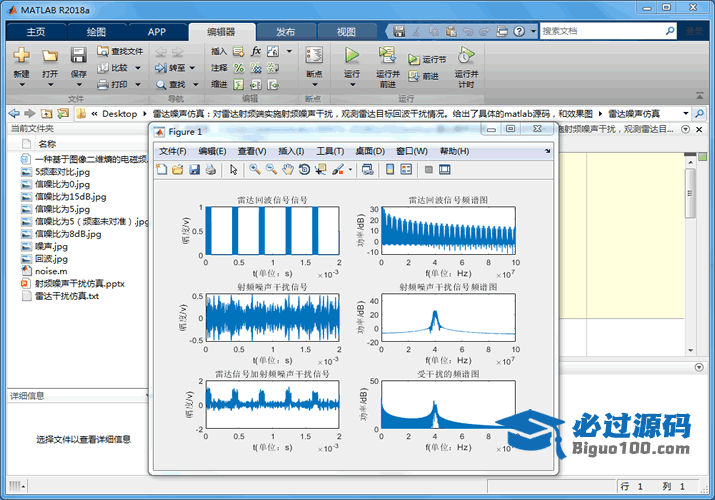
Task: Select the Zoom Out tool in Figure 1
Action: [x=271, y=170]
